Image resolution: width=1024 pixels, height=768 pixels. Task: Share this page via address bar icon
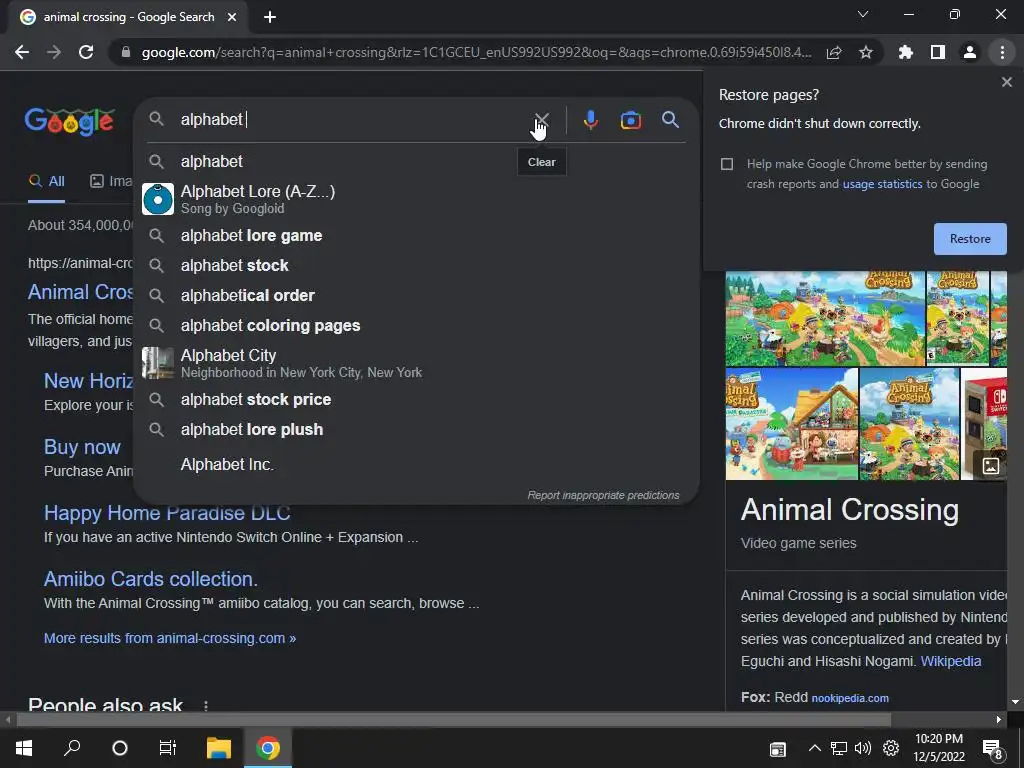(834, 52)
